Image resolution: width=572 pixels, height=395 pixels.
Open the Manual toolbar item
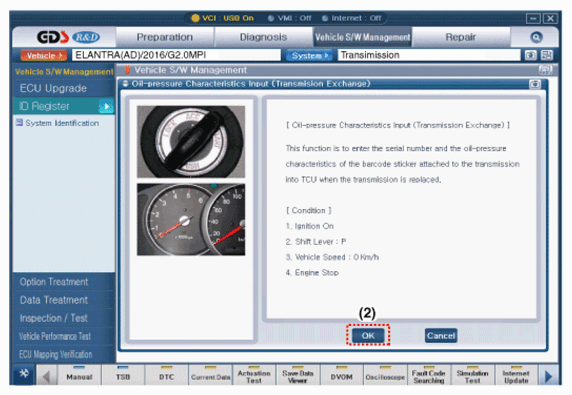point(79,375)
